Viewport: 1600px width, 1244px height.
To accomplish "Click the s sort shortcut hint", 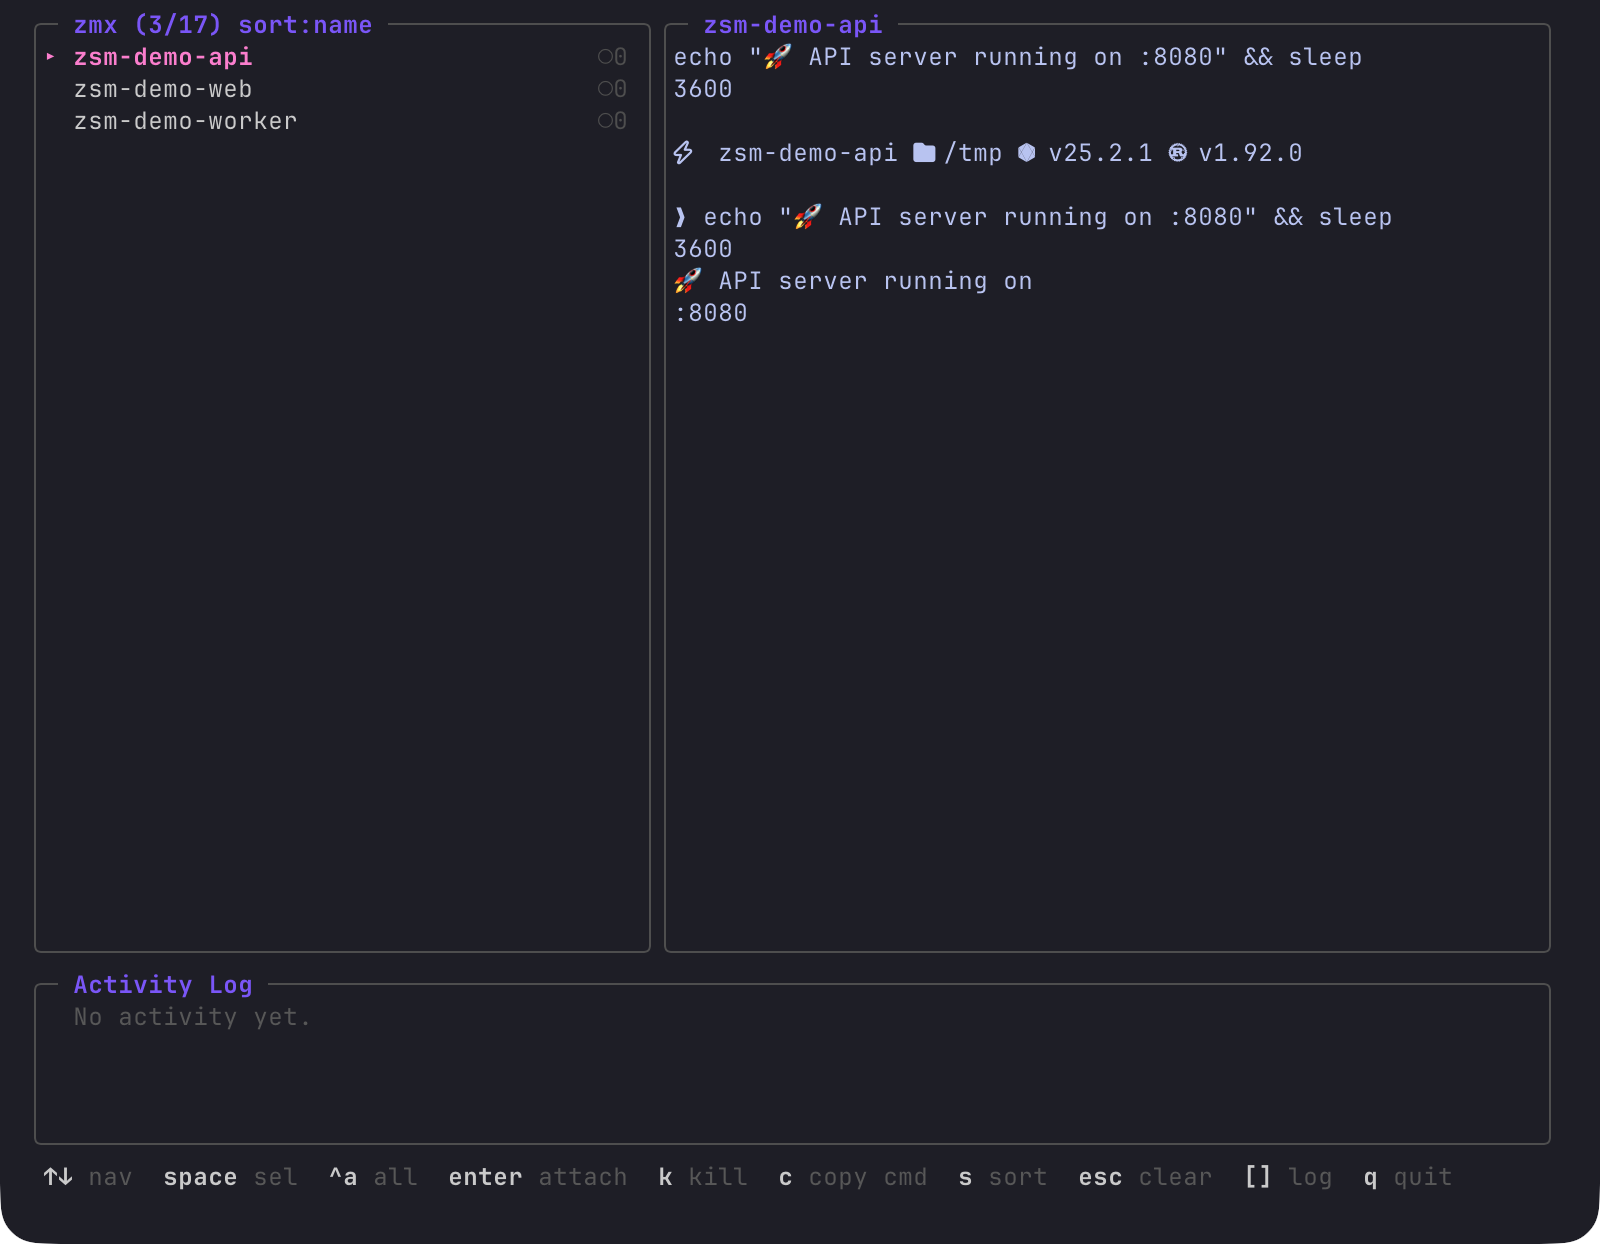I will 1003,1177.
